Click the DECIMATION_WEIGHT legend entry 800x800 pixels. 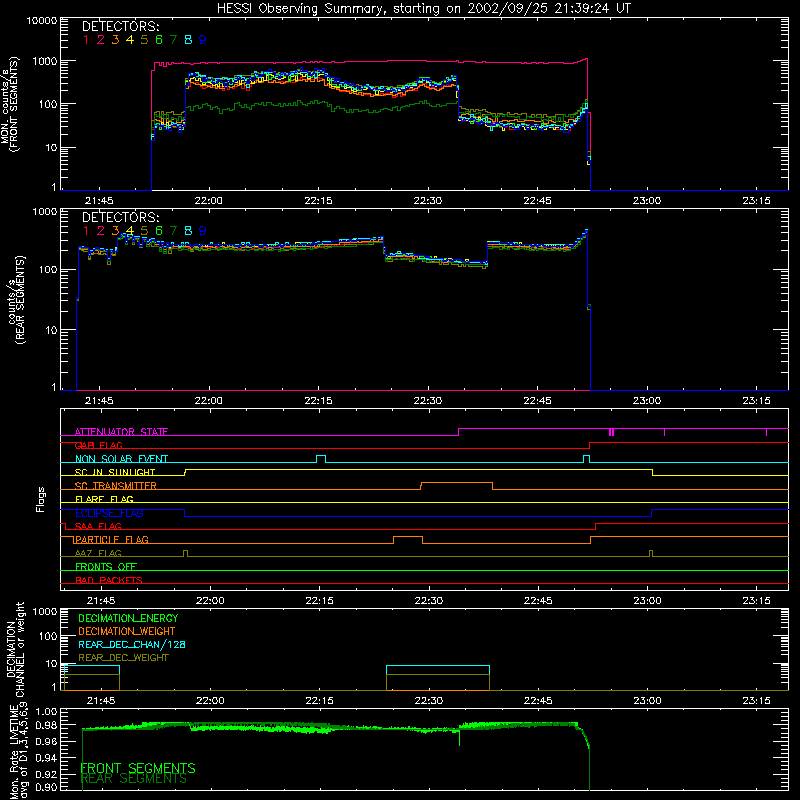(127, 631)
